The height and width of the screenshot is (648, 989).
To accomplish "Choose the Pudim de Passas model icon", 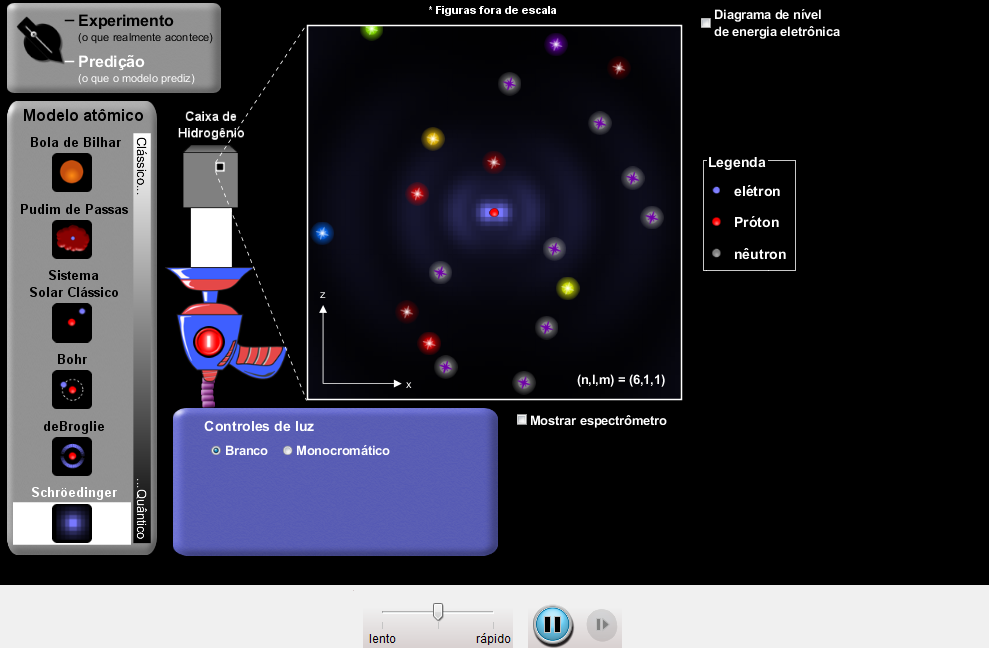I will (x=72, y=239).
